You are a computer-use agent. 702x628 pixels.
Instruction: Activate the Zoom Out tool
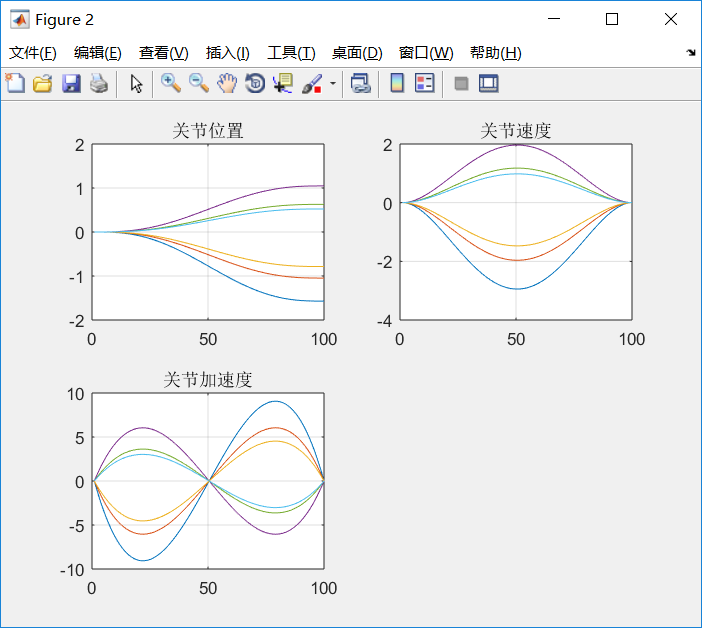(199, 84)
